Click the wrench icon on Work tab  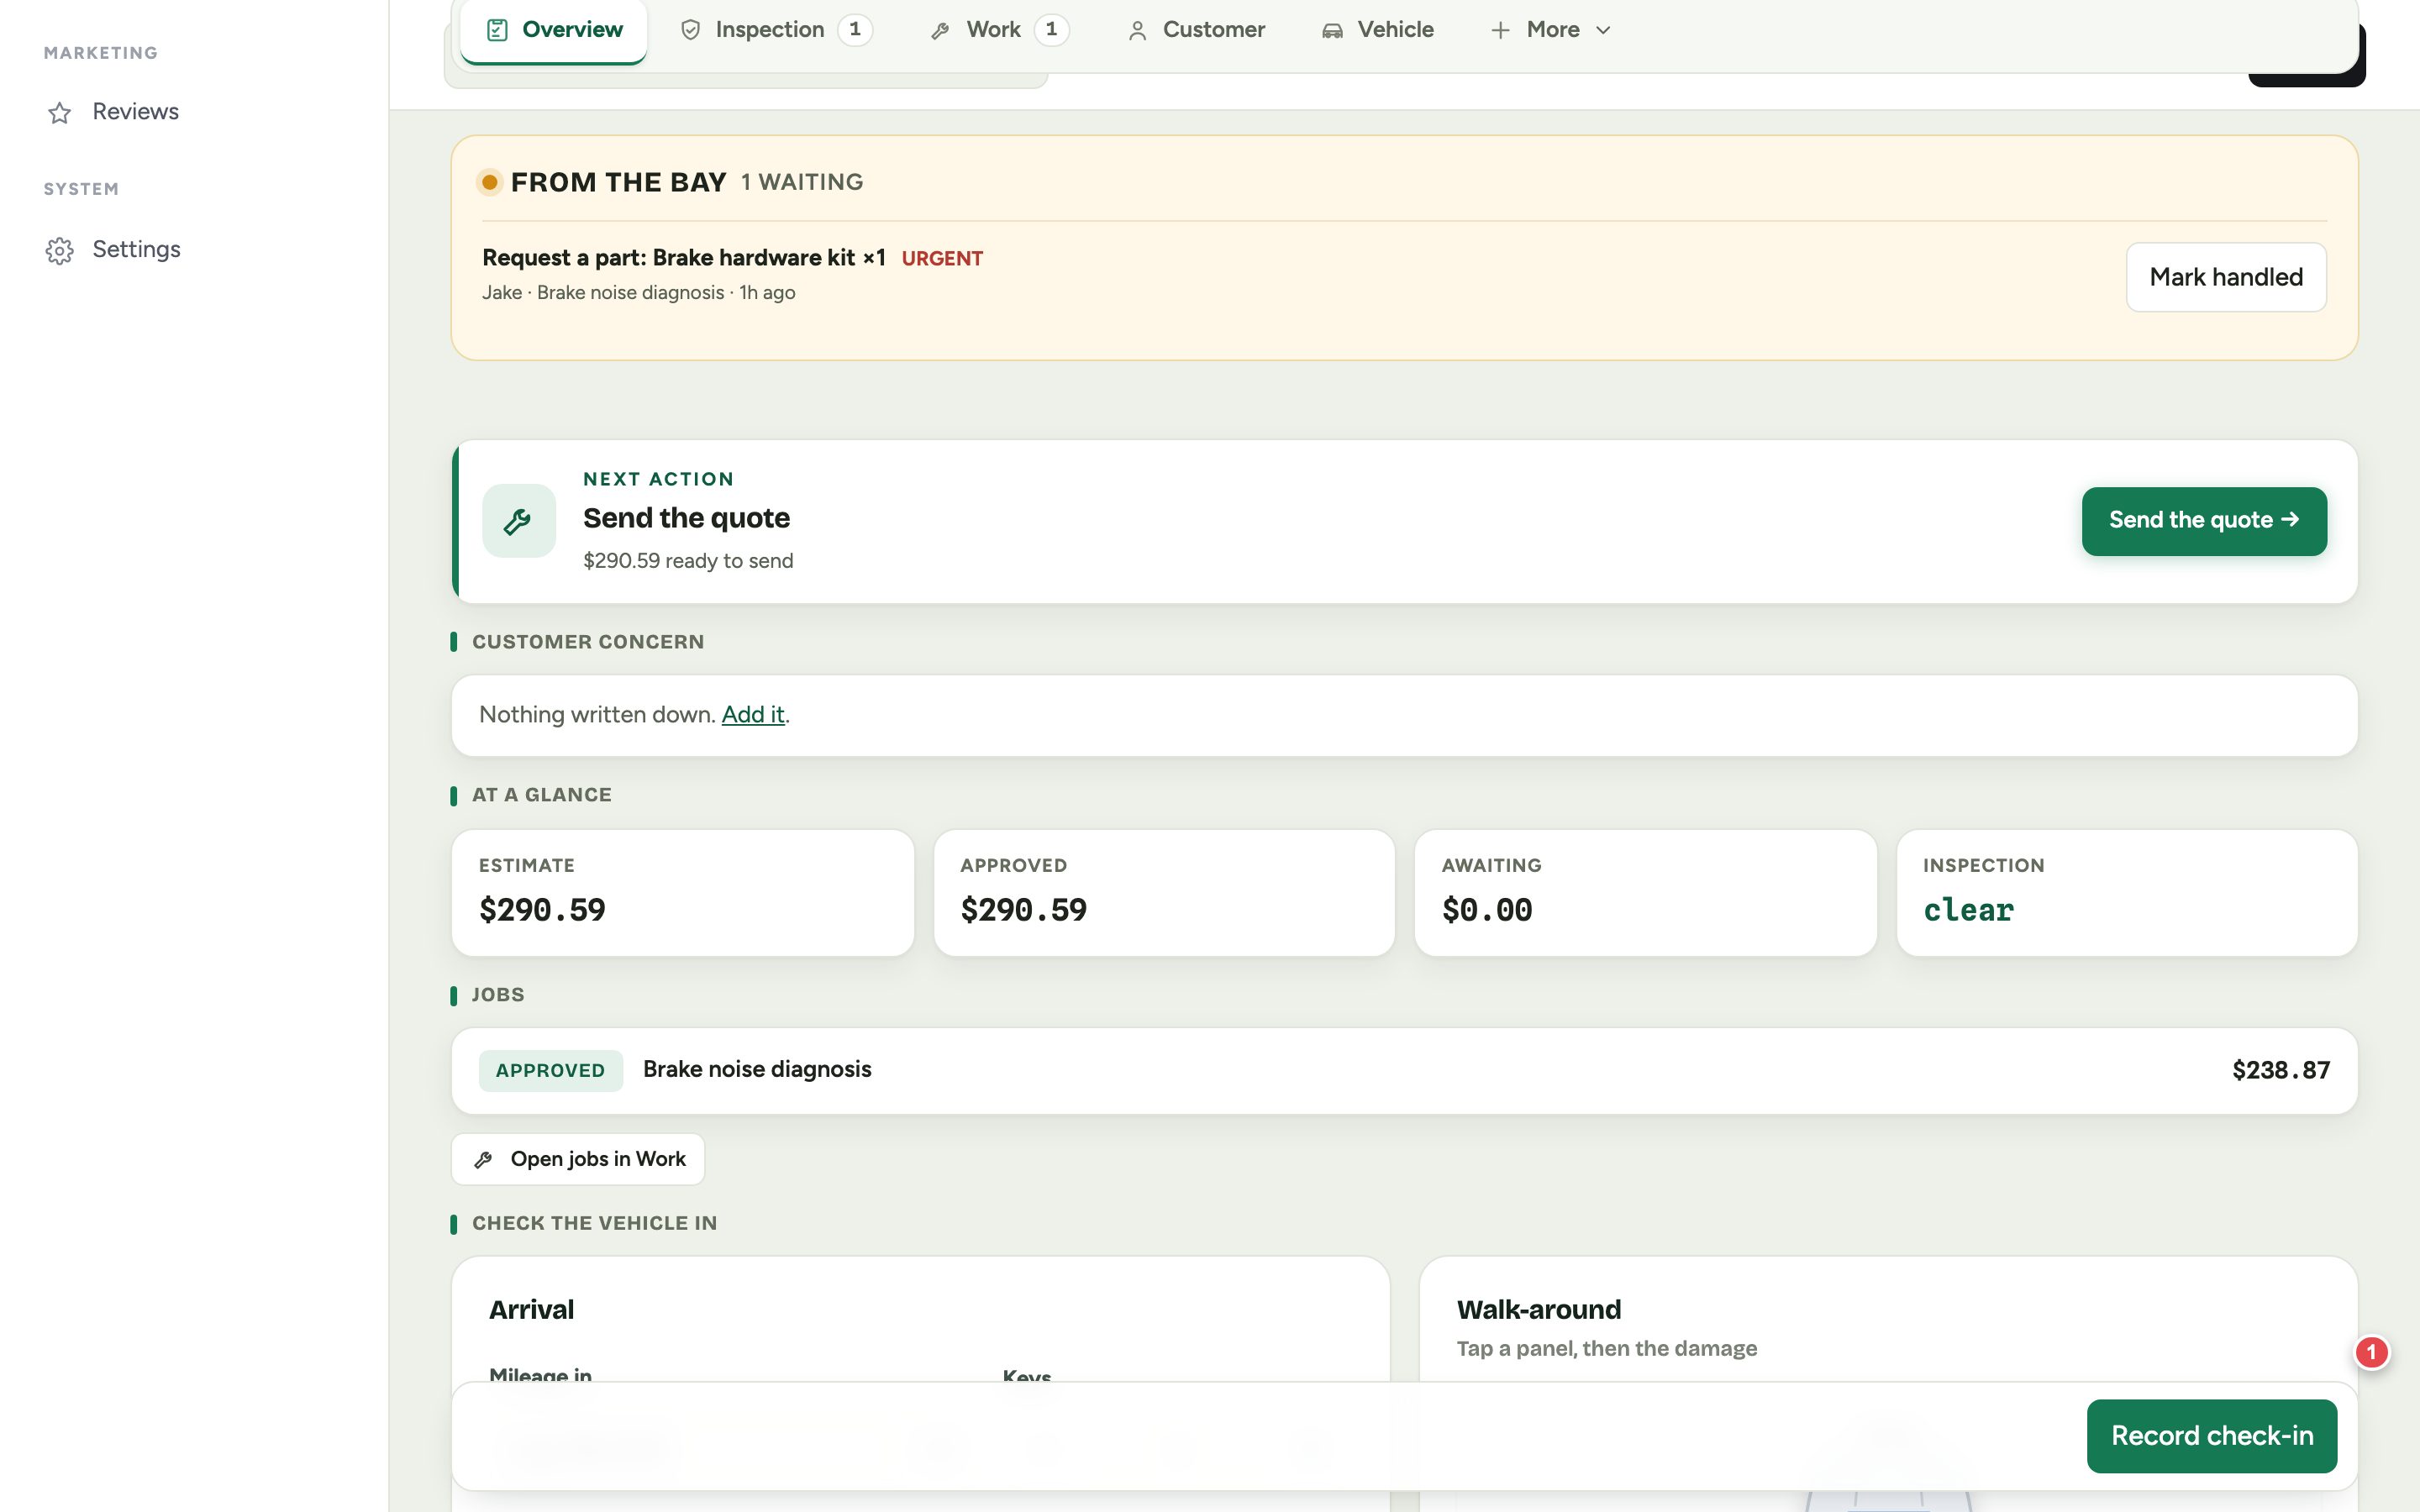(x=940, y=31)
